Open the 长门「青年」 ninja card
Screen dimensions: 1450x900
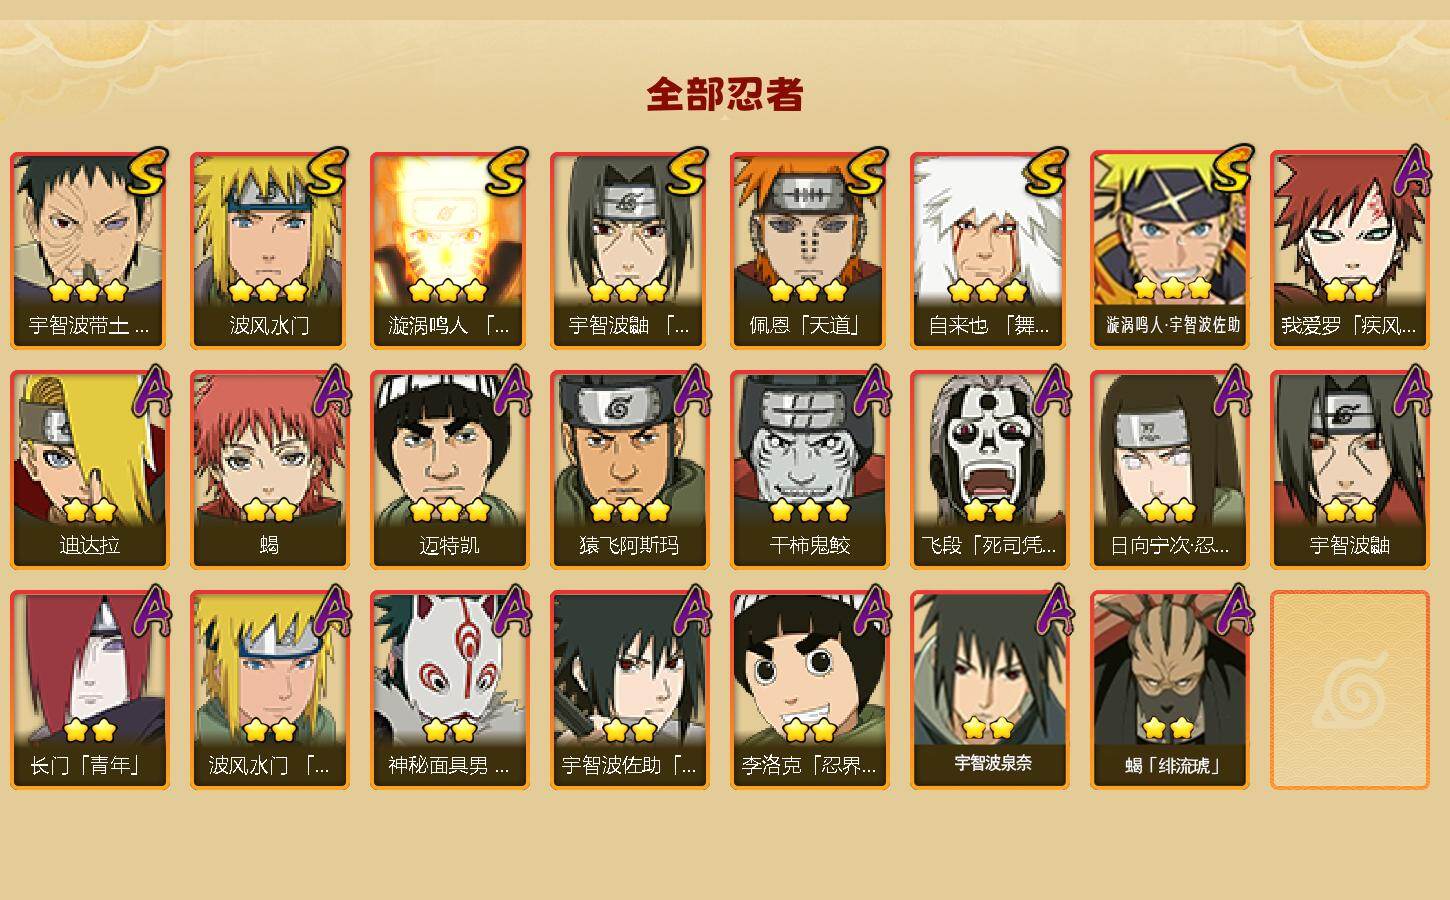tap(89, 690)
